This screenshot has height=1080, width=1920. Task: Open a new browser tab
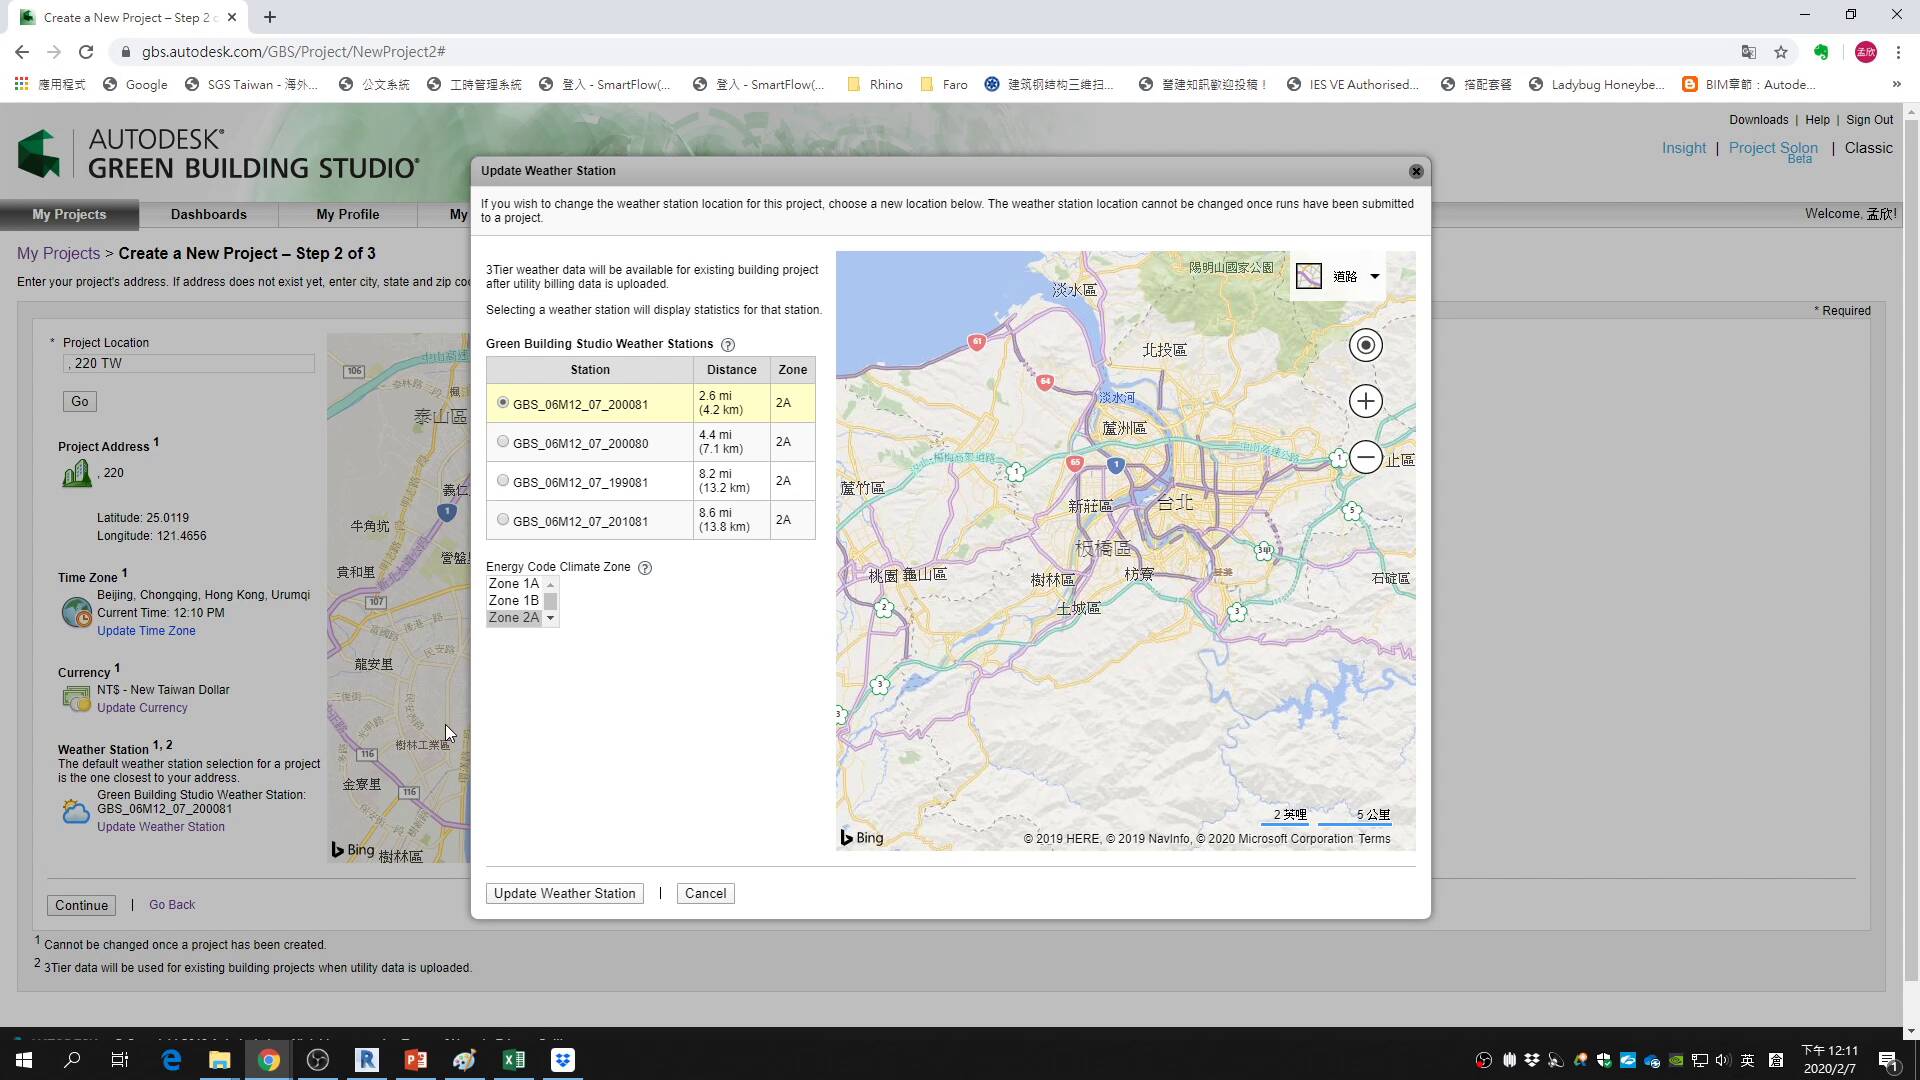click(270, 17)
